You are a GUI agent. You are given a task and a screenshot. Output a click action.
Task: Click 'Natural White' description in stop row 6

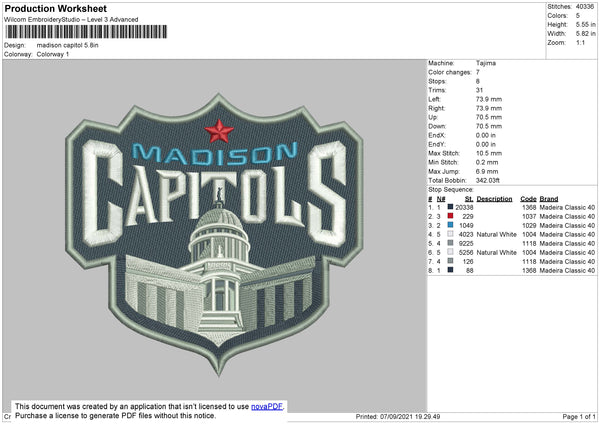point(497,252)
